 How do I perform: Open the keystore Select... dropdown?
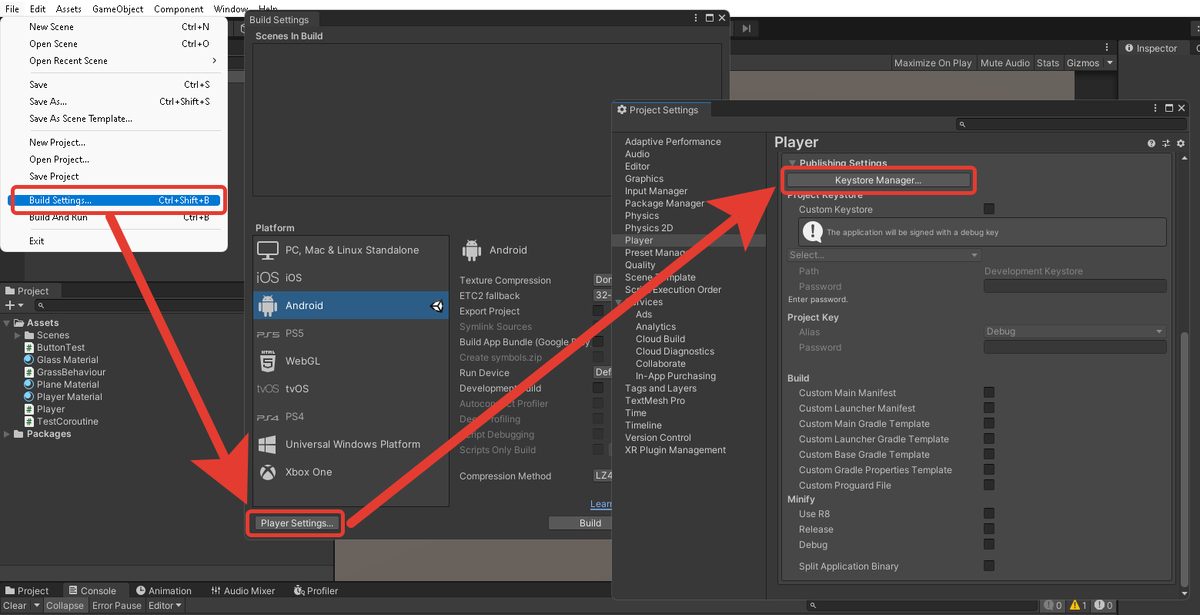[x=884, y=255]
